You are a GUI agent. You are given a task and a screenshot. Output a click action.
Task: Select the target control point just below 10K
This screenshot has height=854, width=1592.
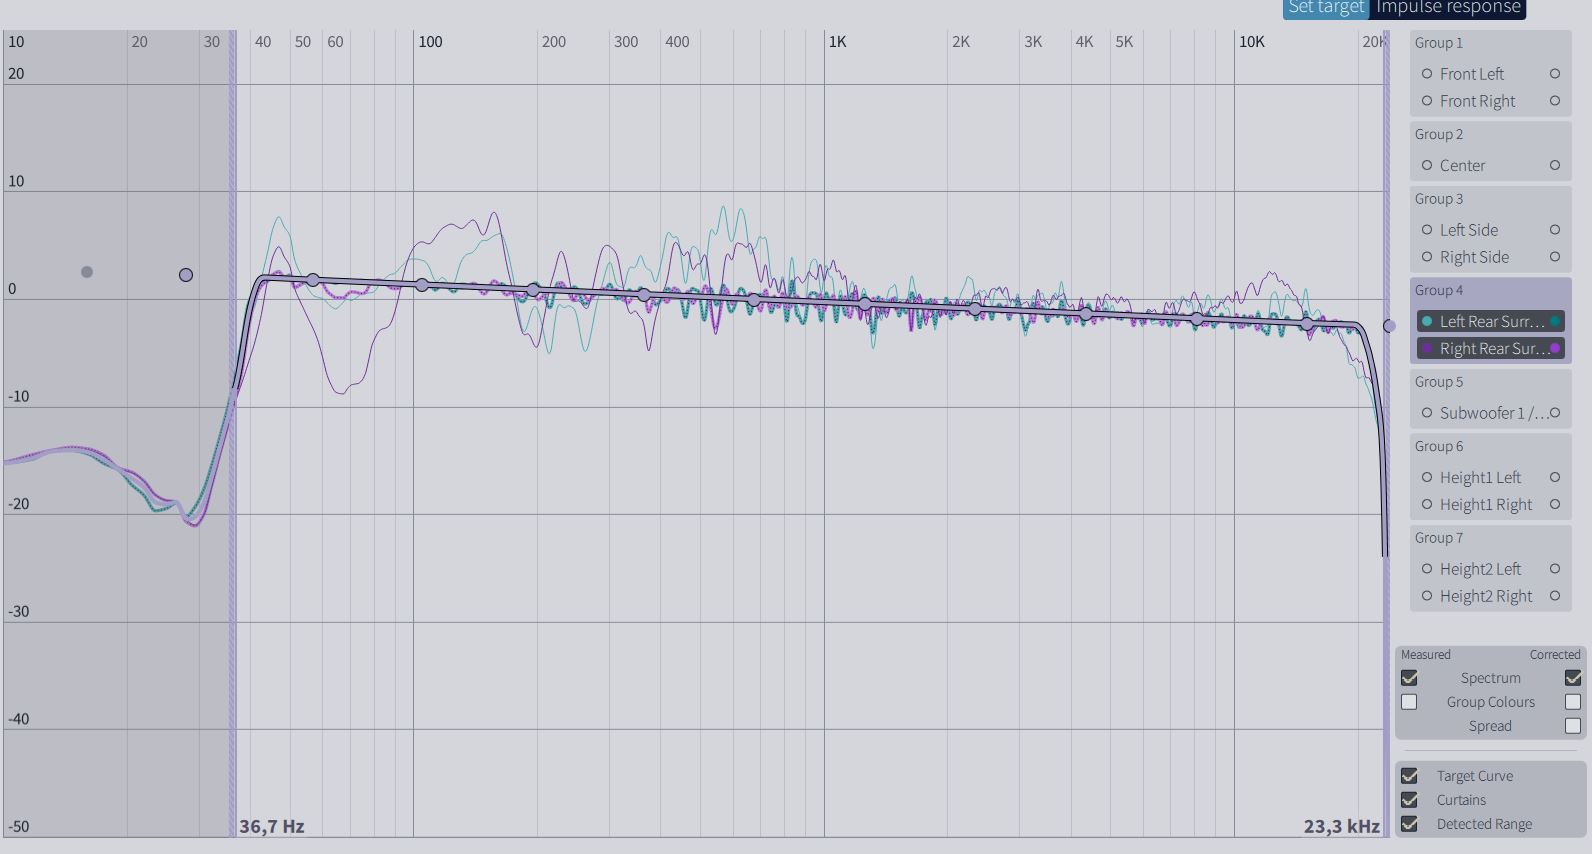pyautogui.click(x=1197, y=319)
